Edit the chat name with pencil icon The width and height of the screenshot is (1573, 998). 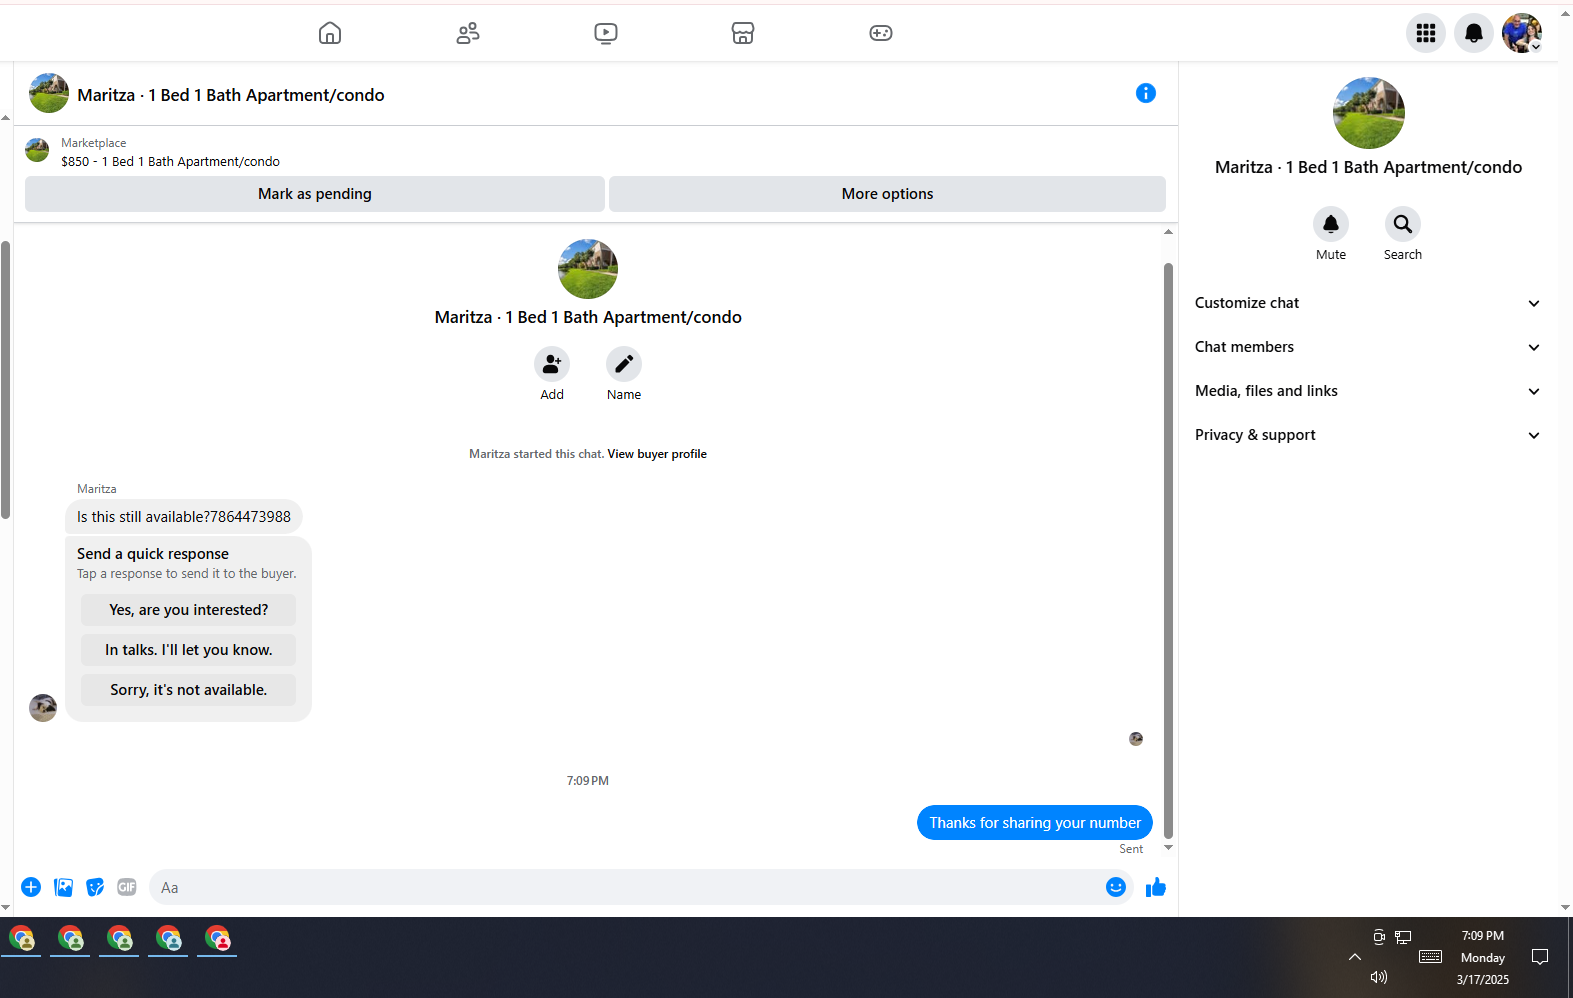point(624,364)
